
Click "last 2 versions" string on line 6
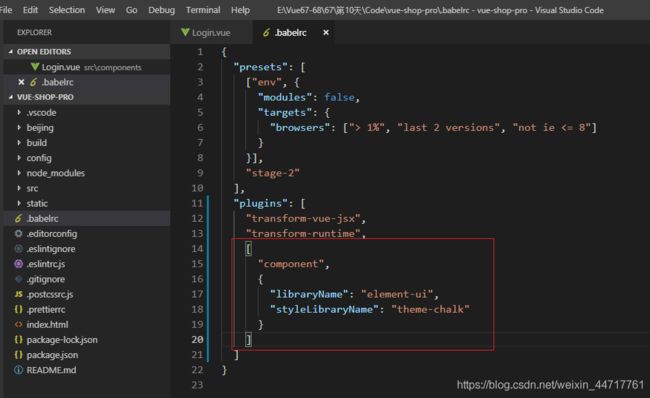[x=449, y=127]
